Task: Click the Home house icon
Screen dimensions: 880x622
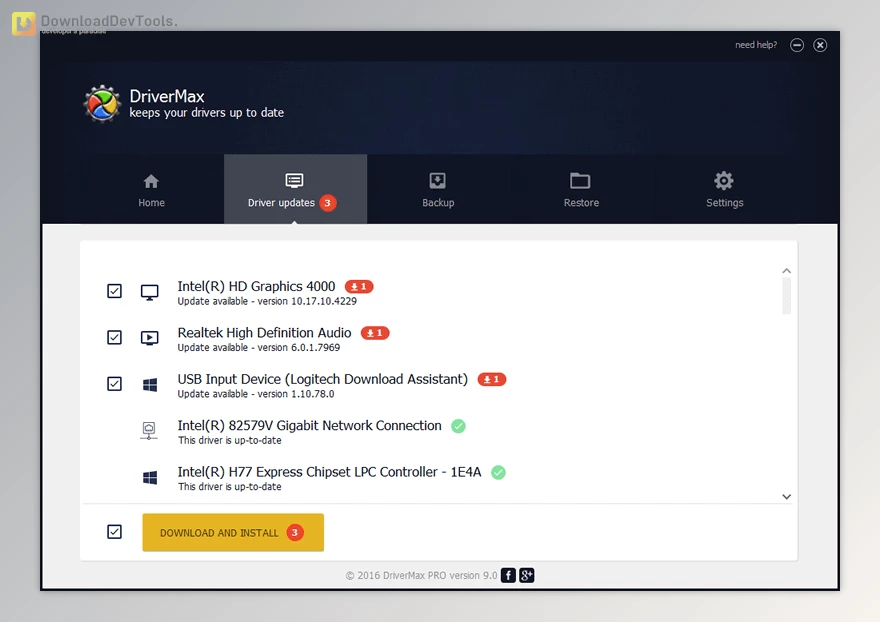Action: click(151, 181)
